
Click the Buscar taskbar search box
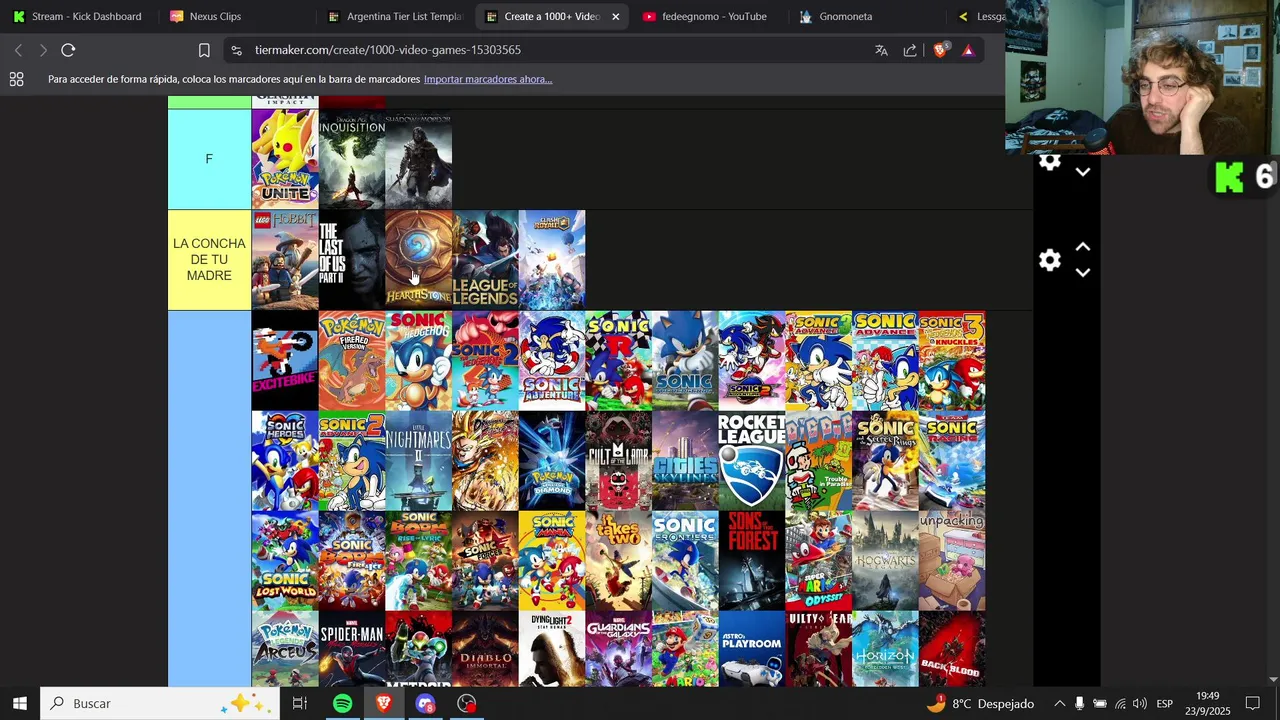coord(160,704)
